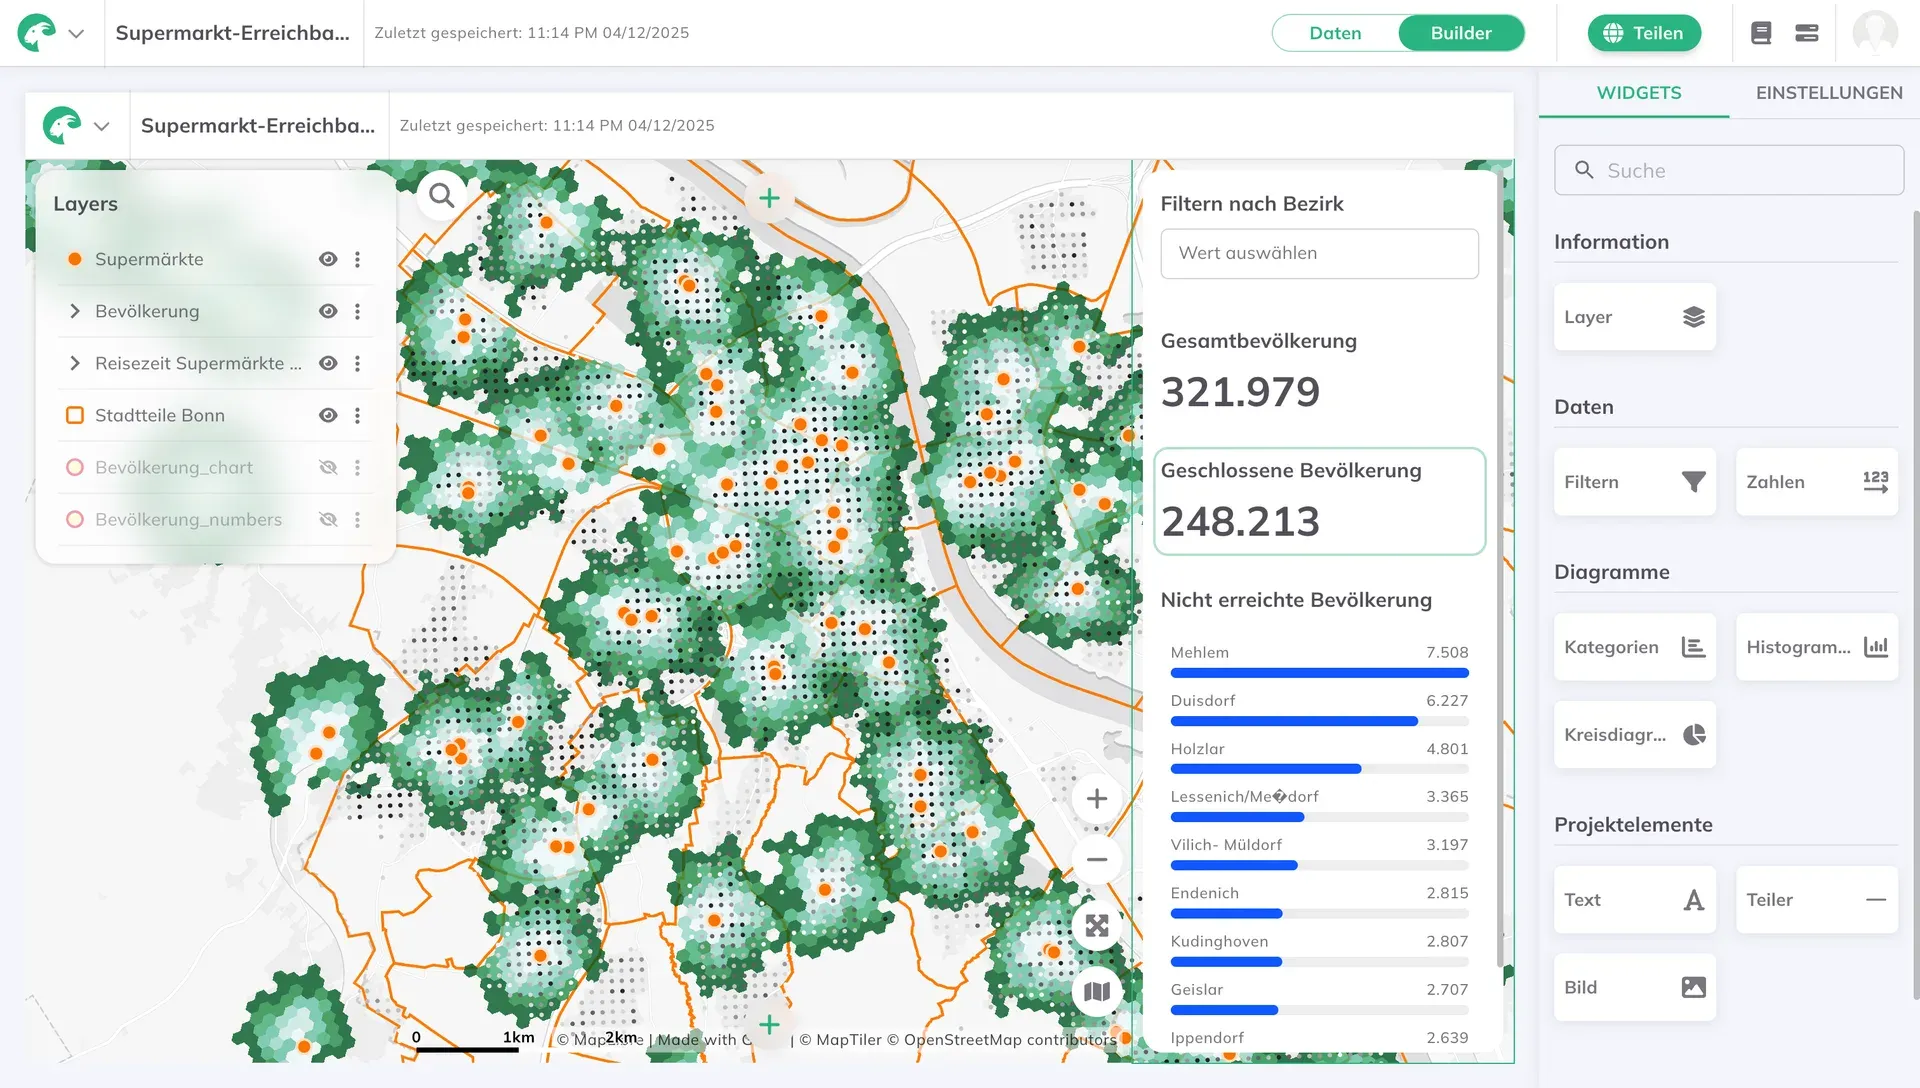Add the Kategorien chart widget
Image resolution: width=1920 pixels, height=1088 pixels.
coord(1635,647)
